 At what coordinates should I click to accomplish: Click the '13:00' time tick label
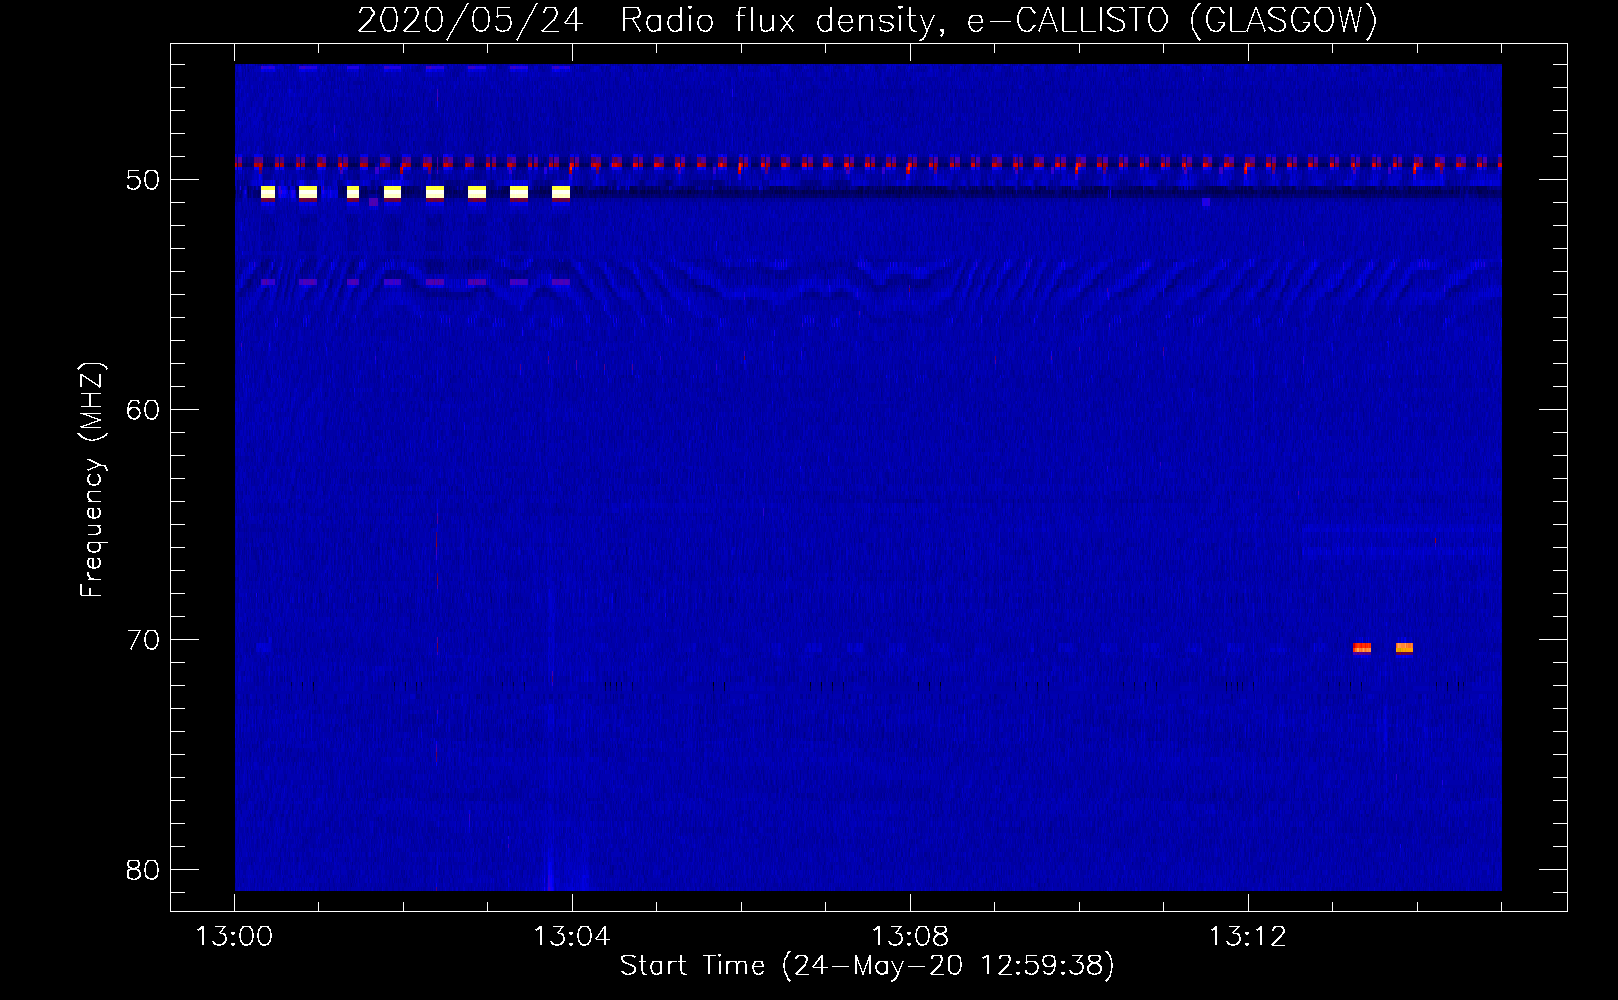pos(234,937)
